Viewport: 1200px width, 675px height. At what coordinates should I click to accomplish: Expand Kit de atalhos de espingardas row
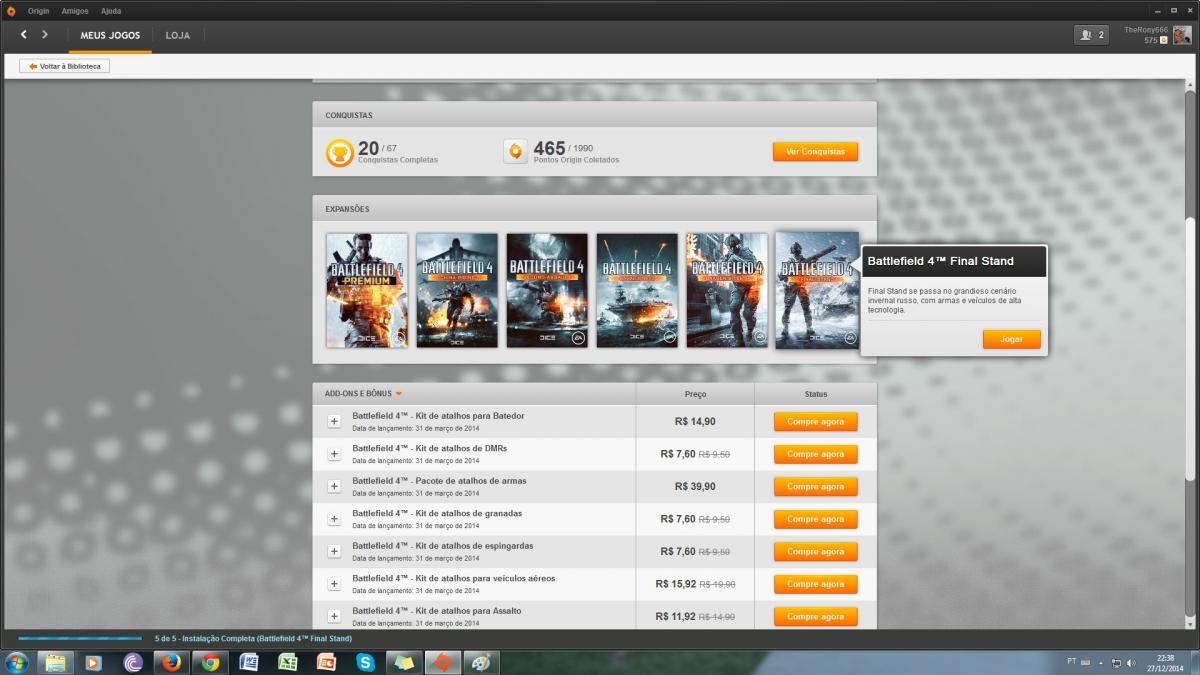tap(334, 551)
